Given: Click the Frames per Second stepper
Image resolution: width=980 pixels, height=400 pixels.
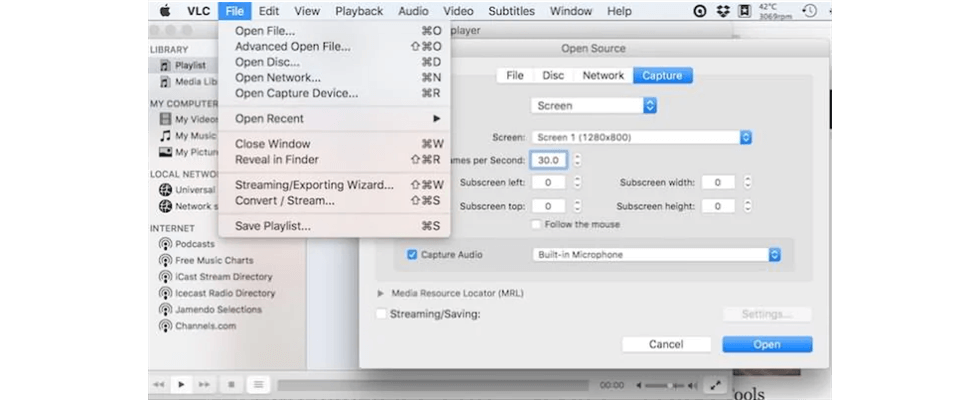Looking at the screenshot, I should (x=577, y=160).
